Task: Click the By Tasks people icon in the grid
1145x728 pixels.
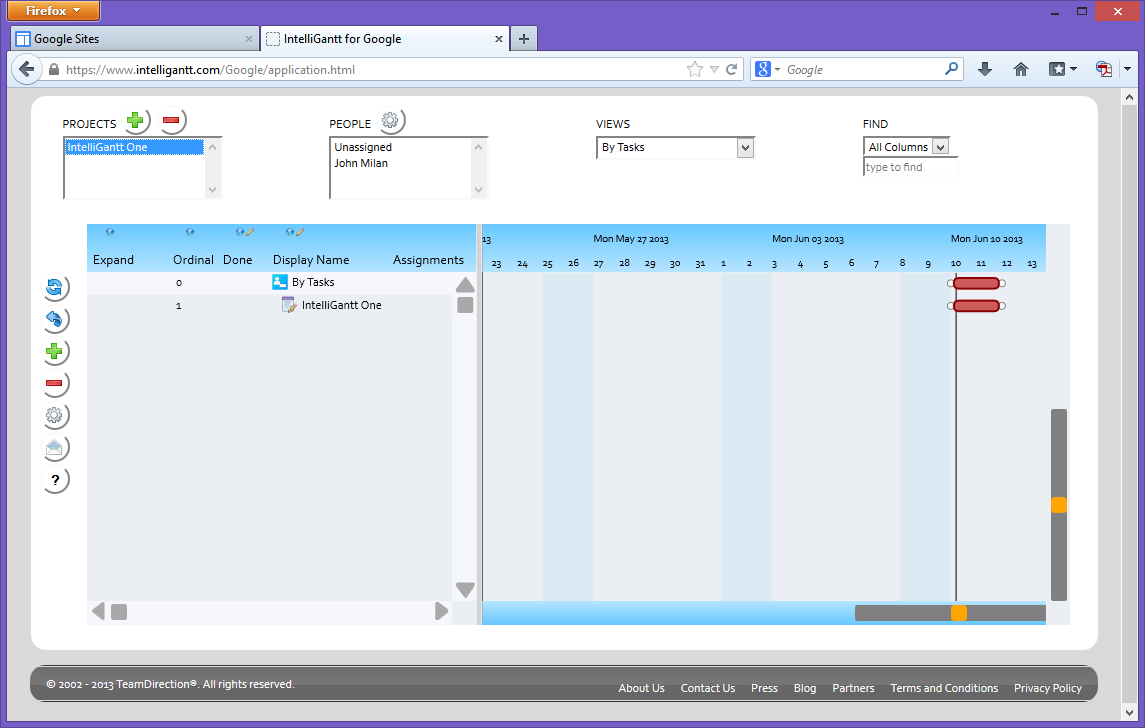Action: click(280, 282)
